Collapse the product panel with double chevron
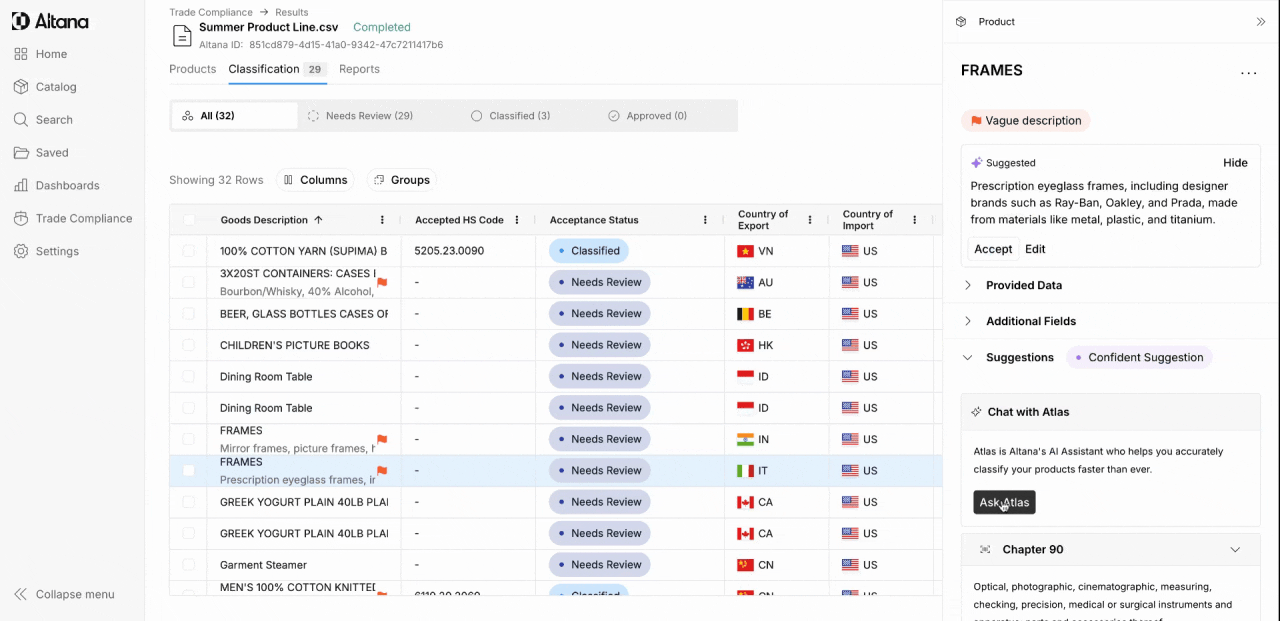The height and width of the screenshot is (621, 1280). tap(1260, 22)
